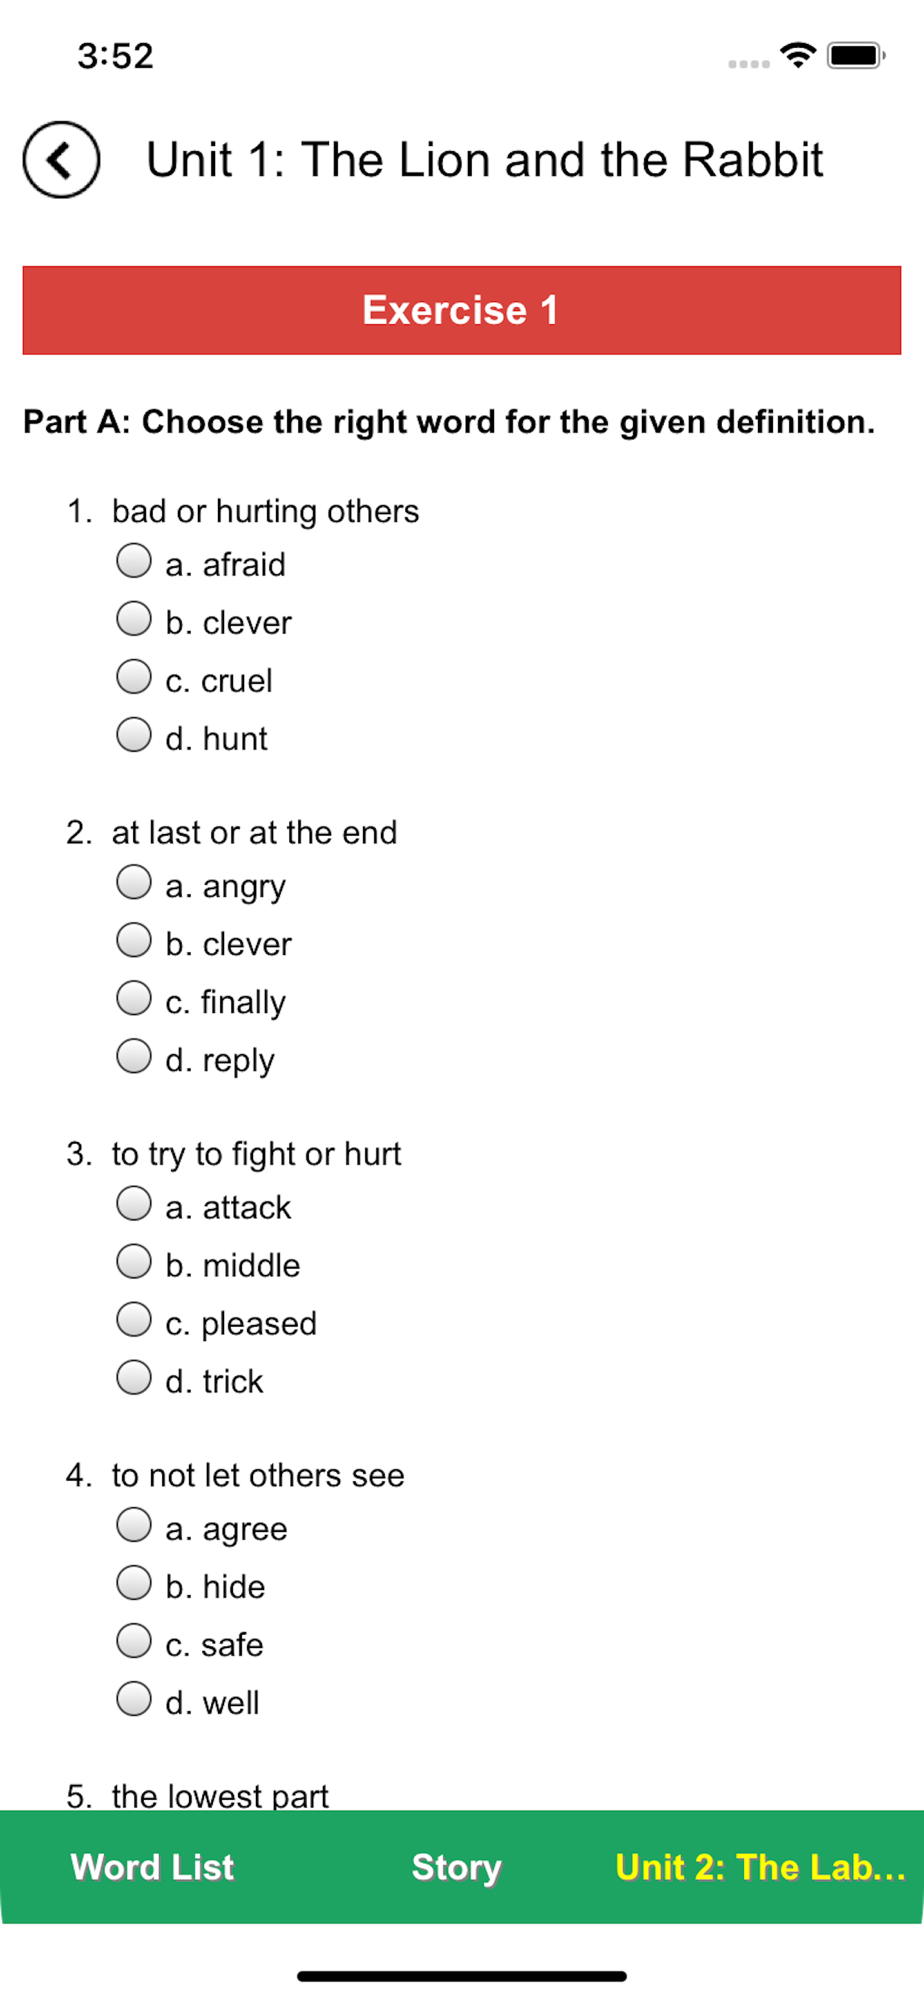Viewport: 924px width, 2000px height.
Task: Tap the back arrow icon
Action: click(61, 160)
